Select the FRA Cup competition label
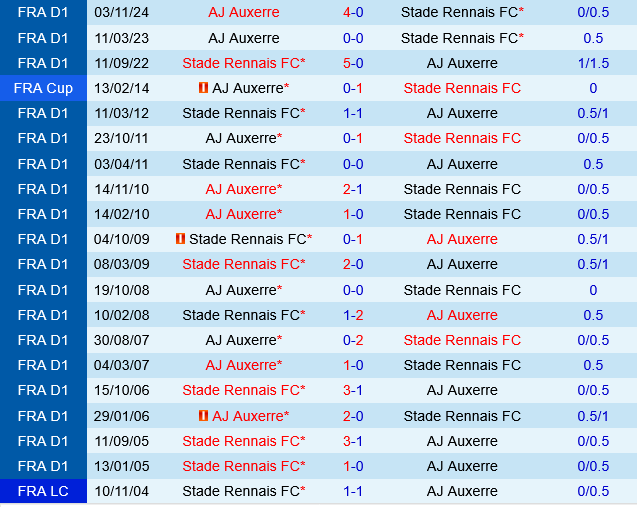Viewport: 637px width, 507px height. pos(43,88)
